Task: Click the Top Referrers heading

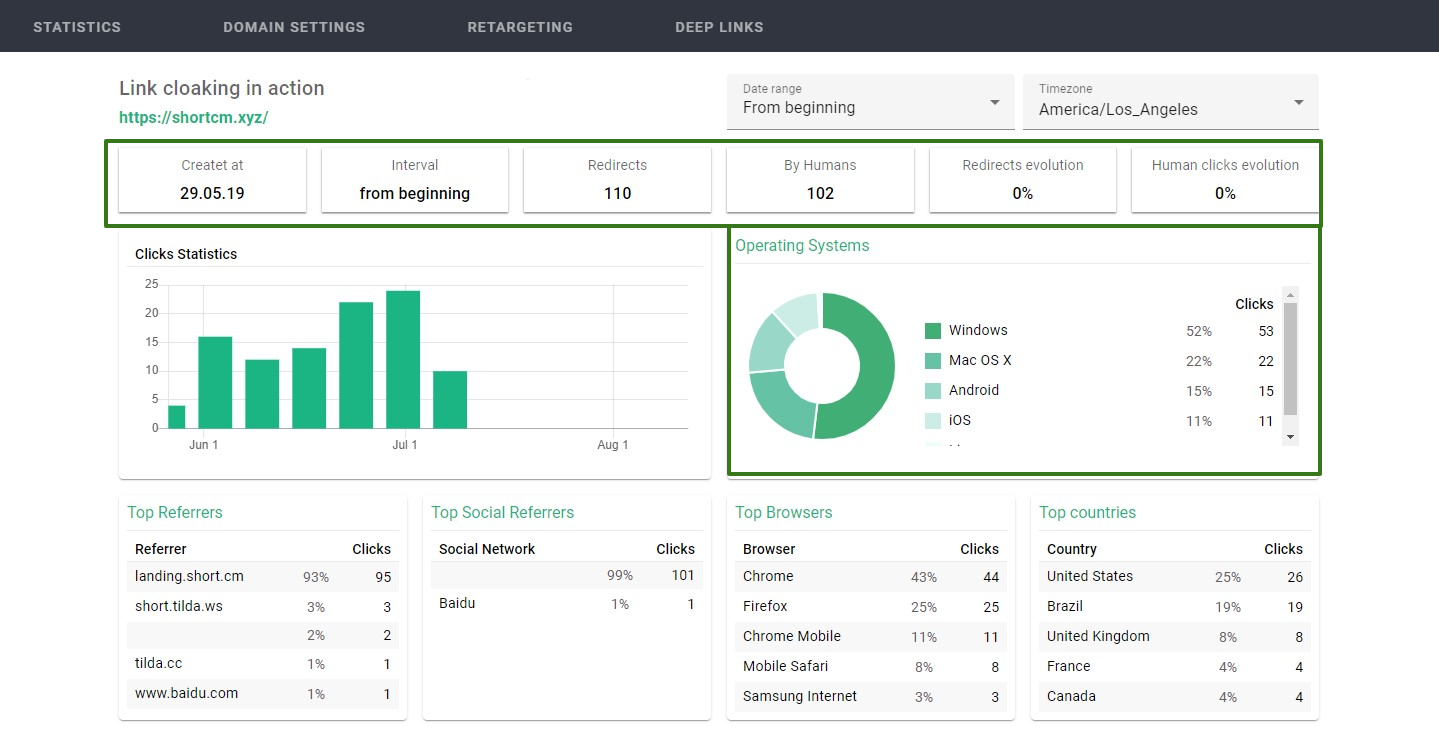Action: 175,513
